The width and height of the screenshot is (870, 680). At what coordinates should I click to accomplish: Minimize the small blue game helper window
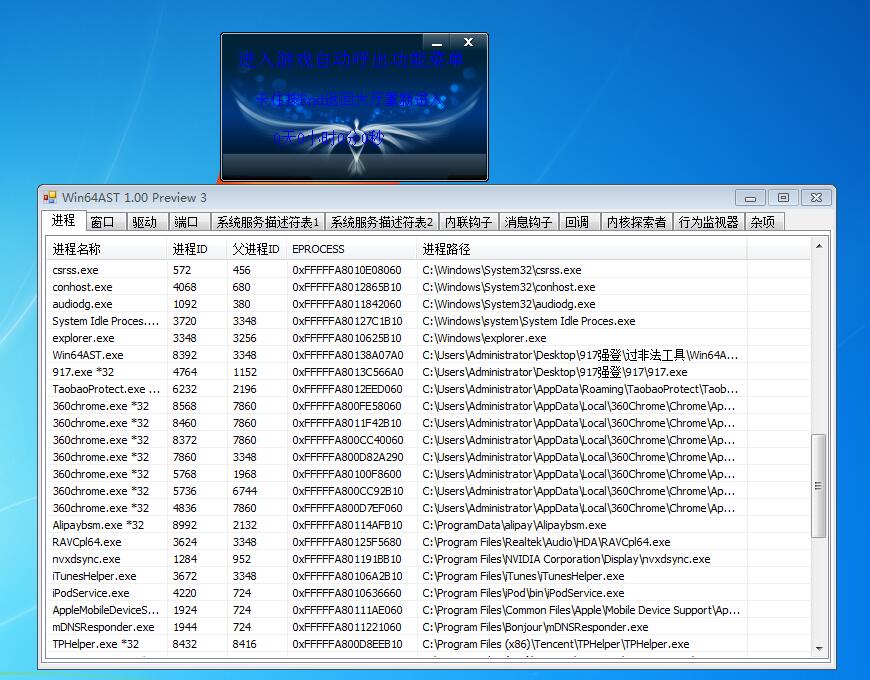click(x=437, y=43)
